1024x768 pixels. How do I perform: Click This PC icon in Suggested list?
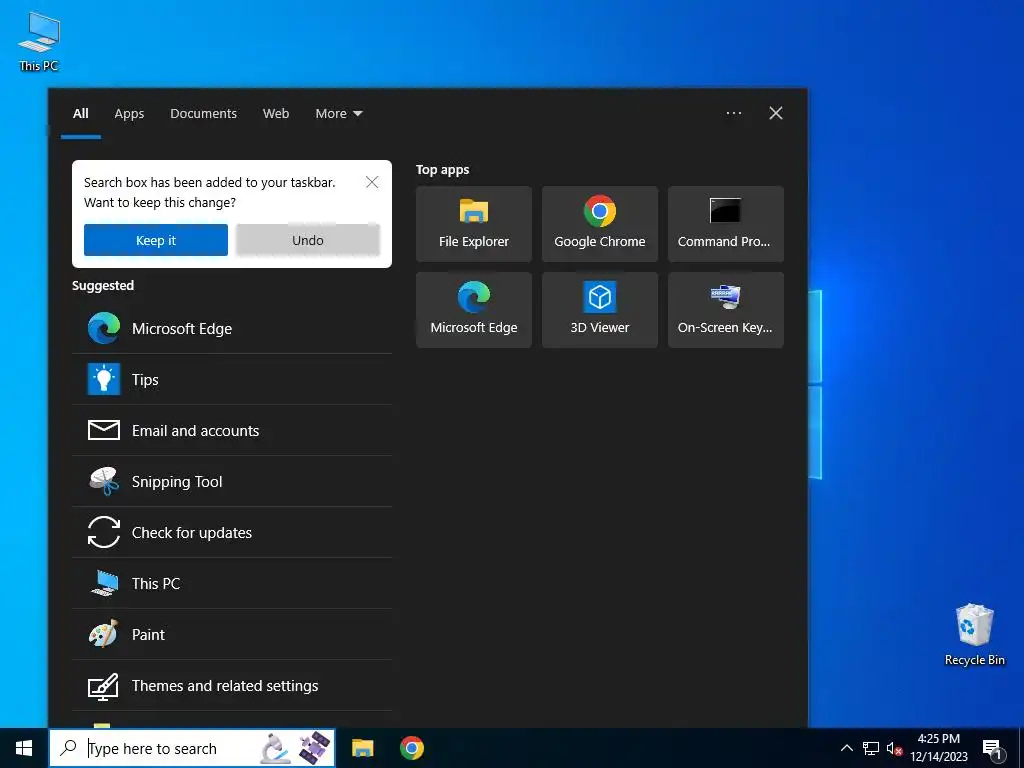104,583
